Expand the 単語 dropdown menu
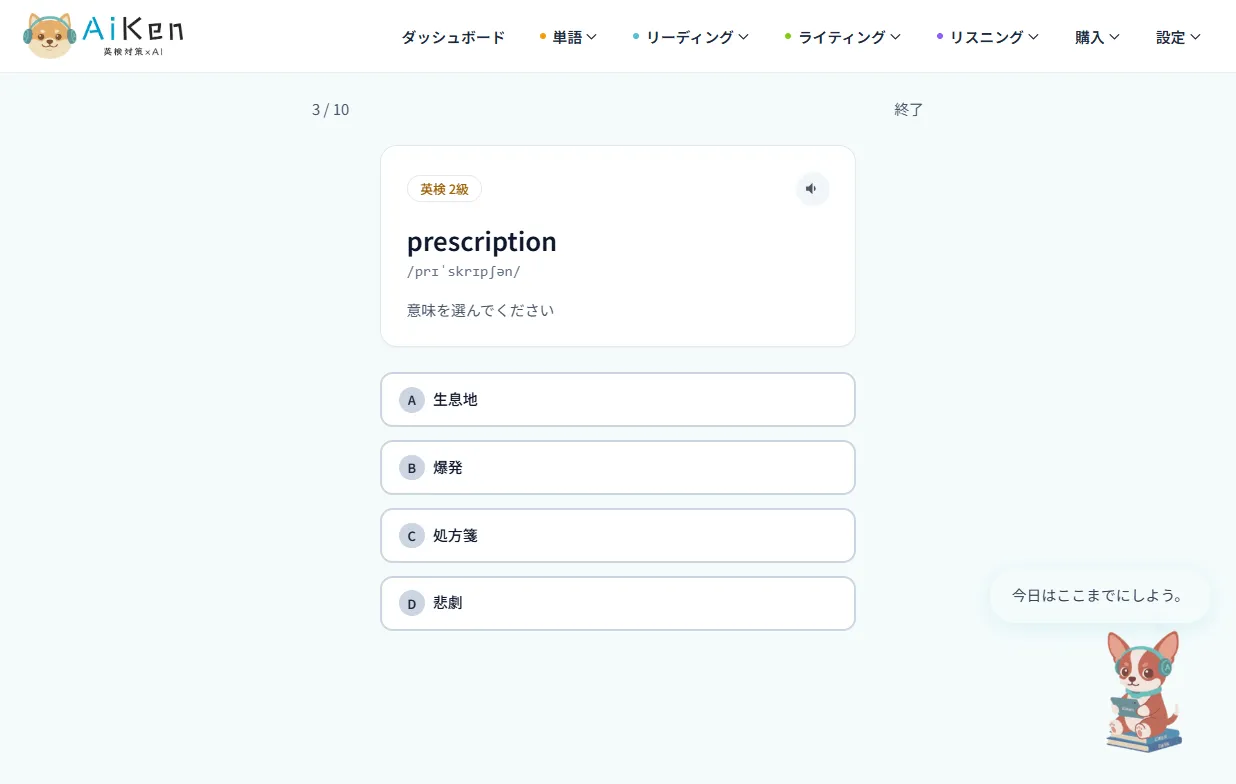Screen dimensions: 1236x784 pos(568,37)
